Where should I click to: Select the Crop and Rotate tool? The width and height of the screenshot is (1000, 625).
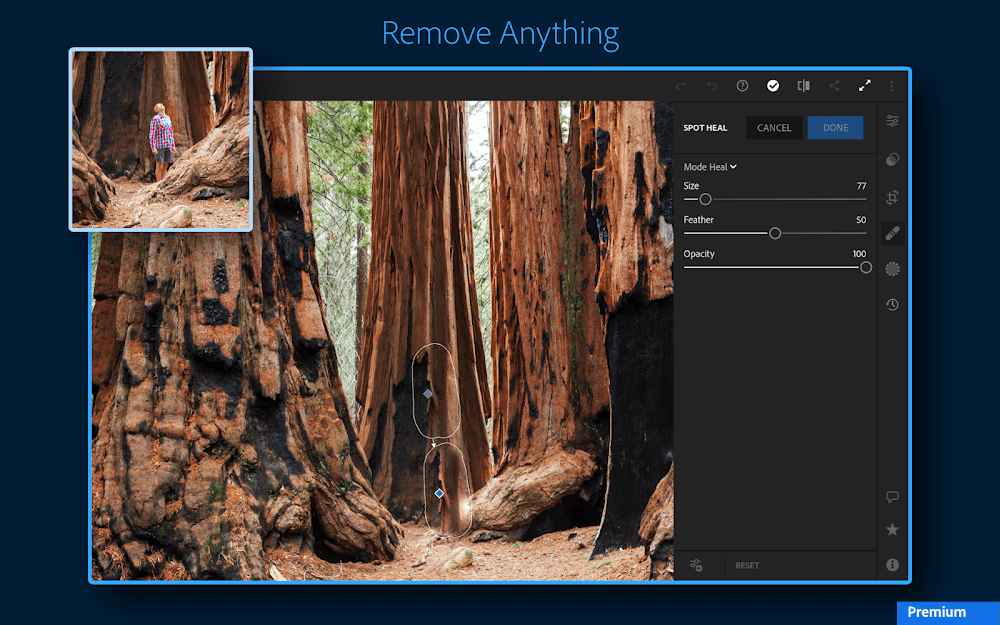pos(892,197)
